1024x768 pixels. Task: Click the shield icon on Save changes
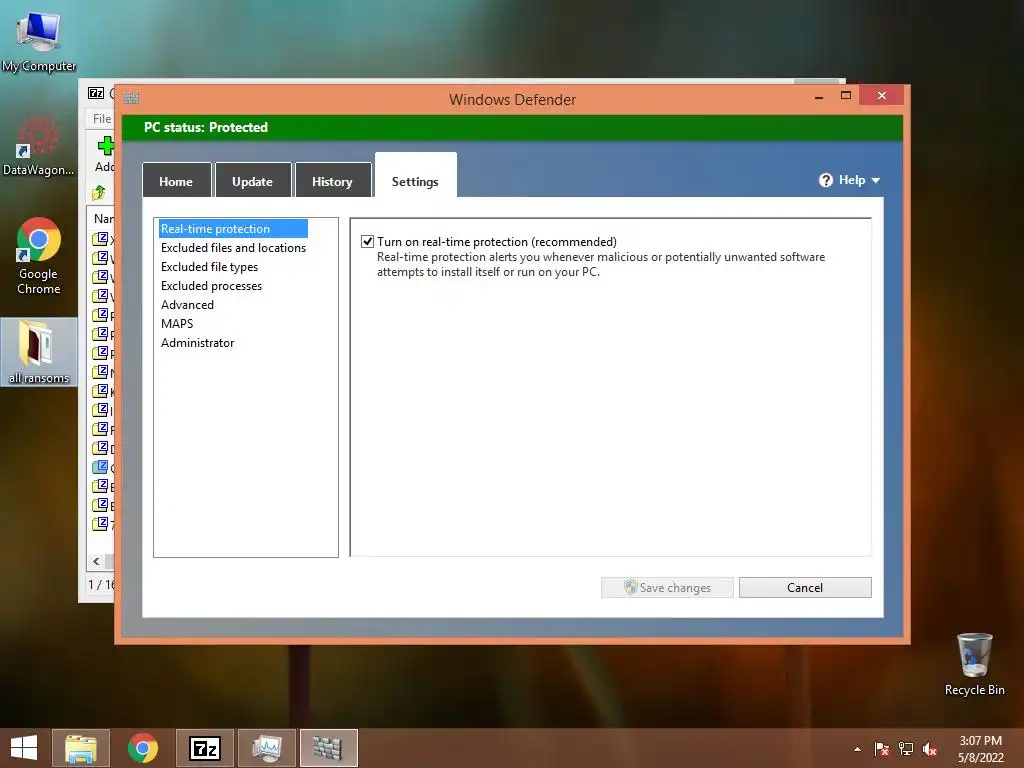(x=630, y=586)
